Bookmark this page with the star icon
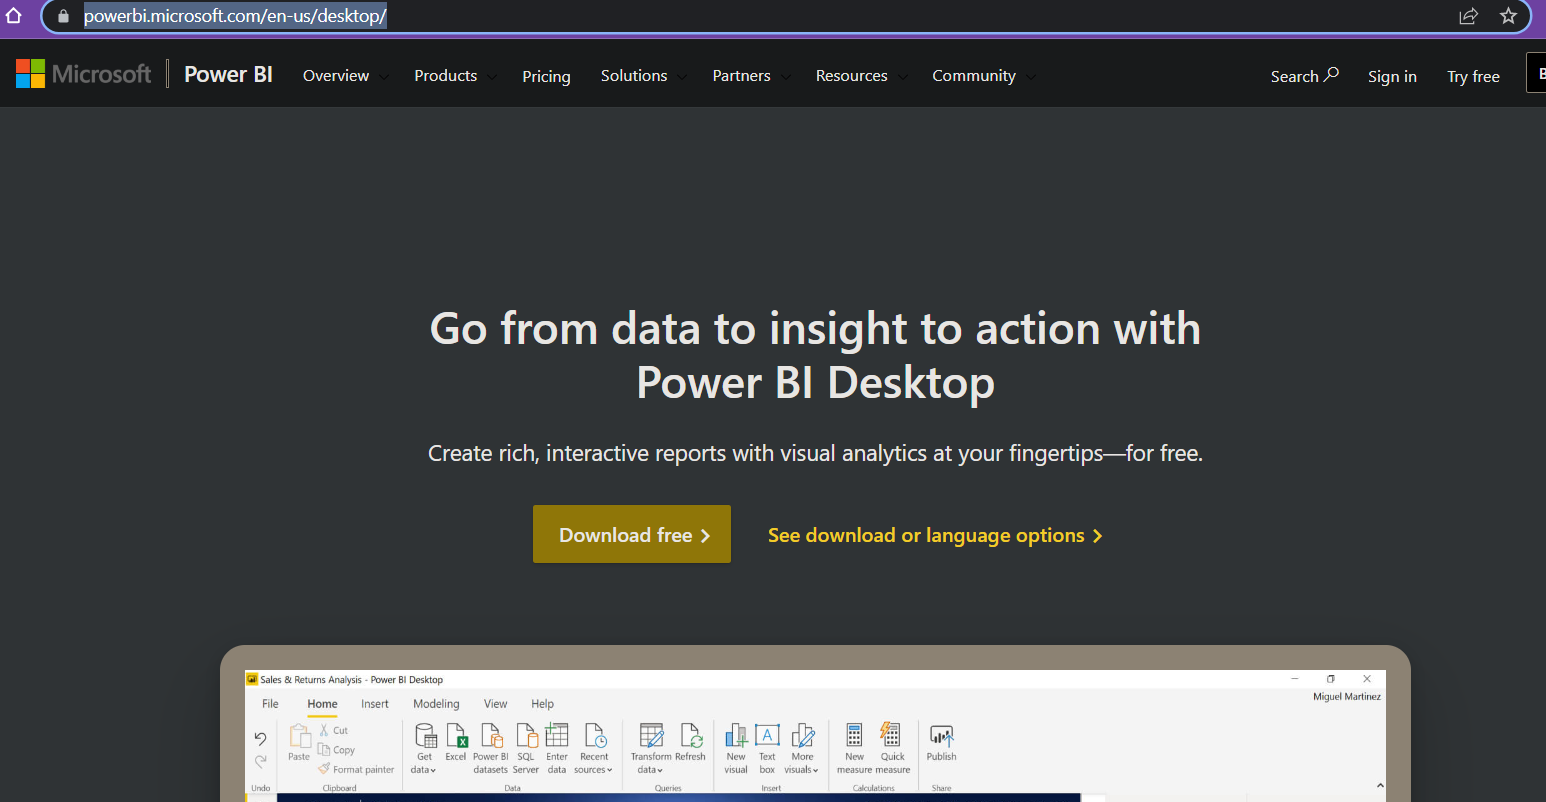The width and height of the screenshot is (1546, 802). click(1508, 16)
